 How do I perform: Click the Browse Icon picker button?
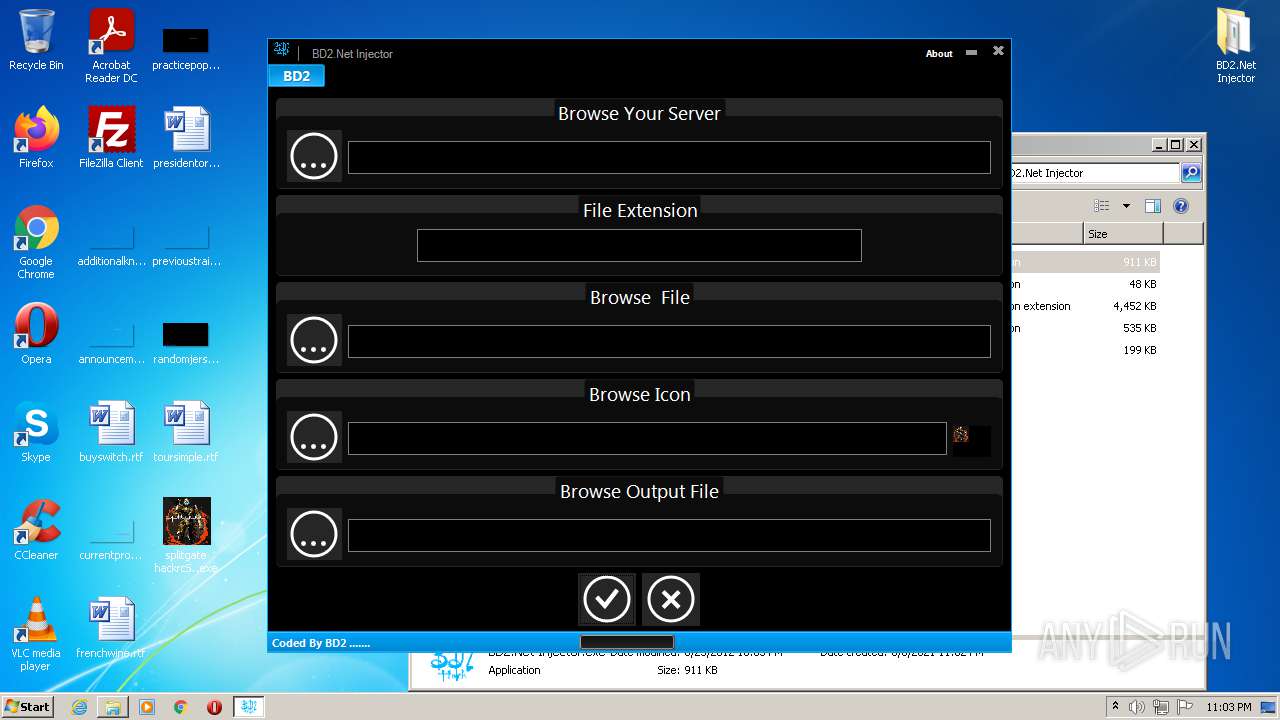[x=314, y=437]
